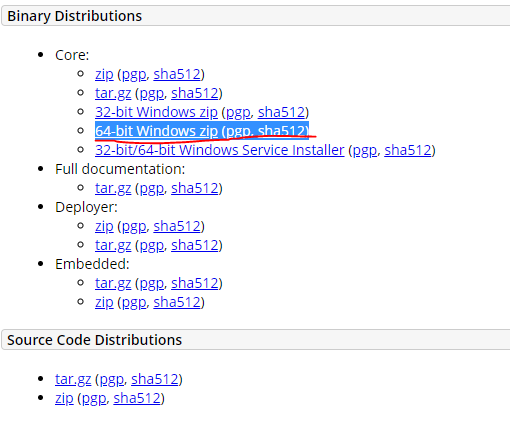Open the Core zip download link
Image resolution: width=510 pixels, height=435 pixels.
pyautogui.click(x=104, y=74)
